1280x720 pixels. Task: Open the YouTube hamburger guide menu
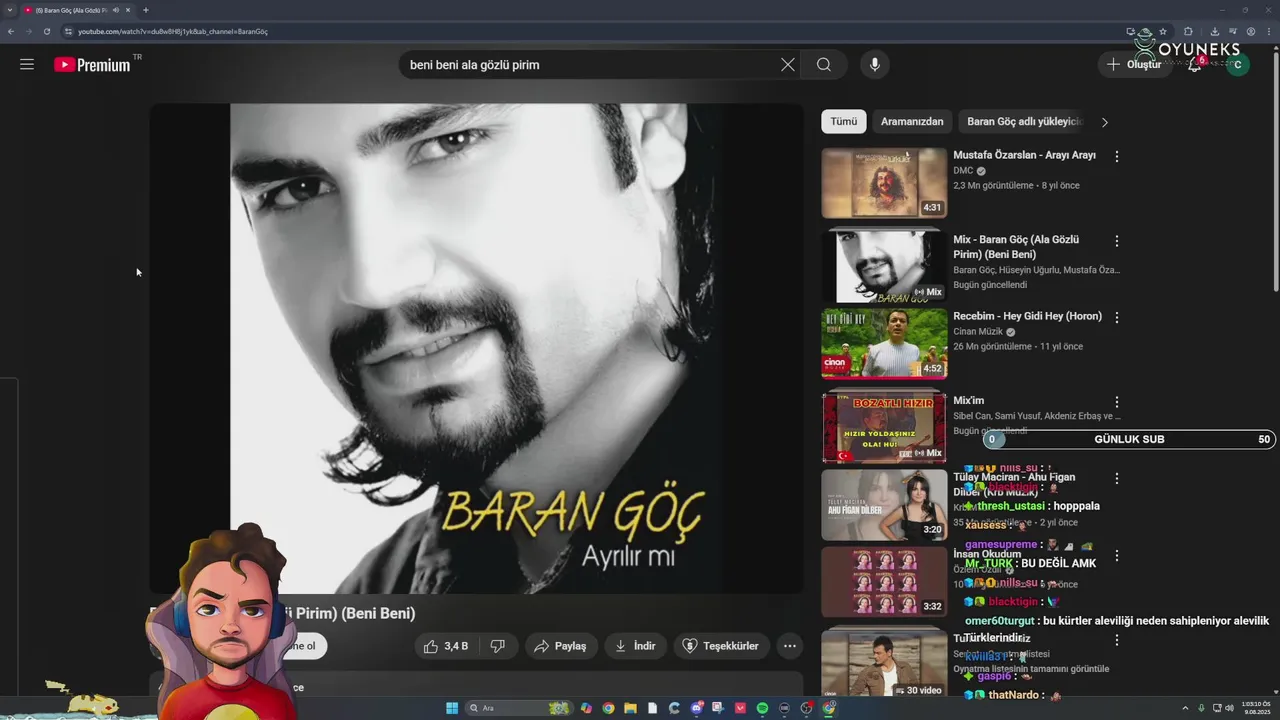[x=27, y=64]
